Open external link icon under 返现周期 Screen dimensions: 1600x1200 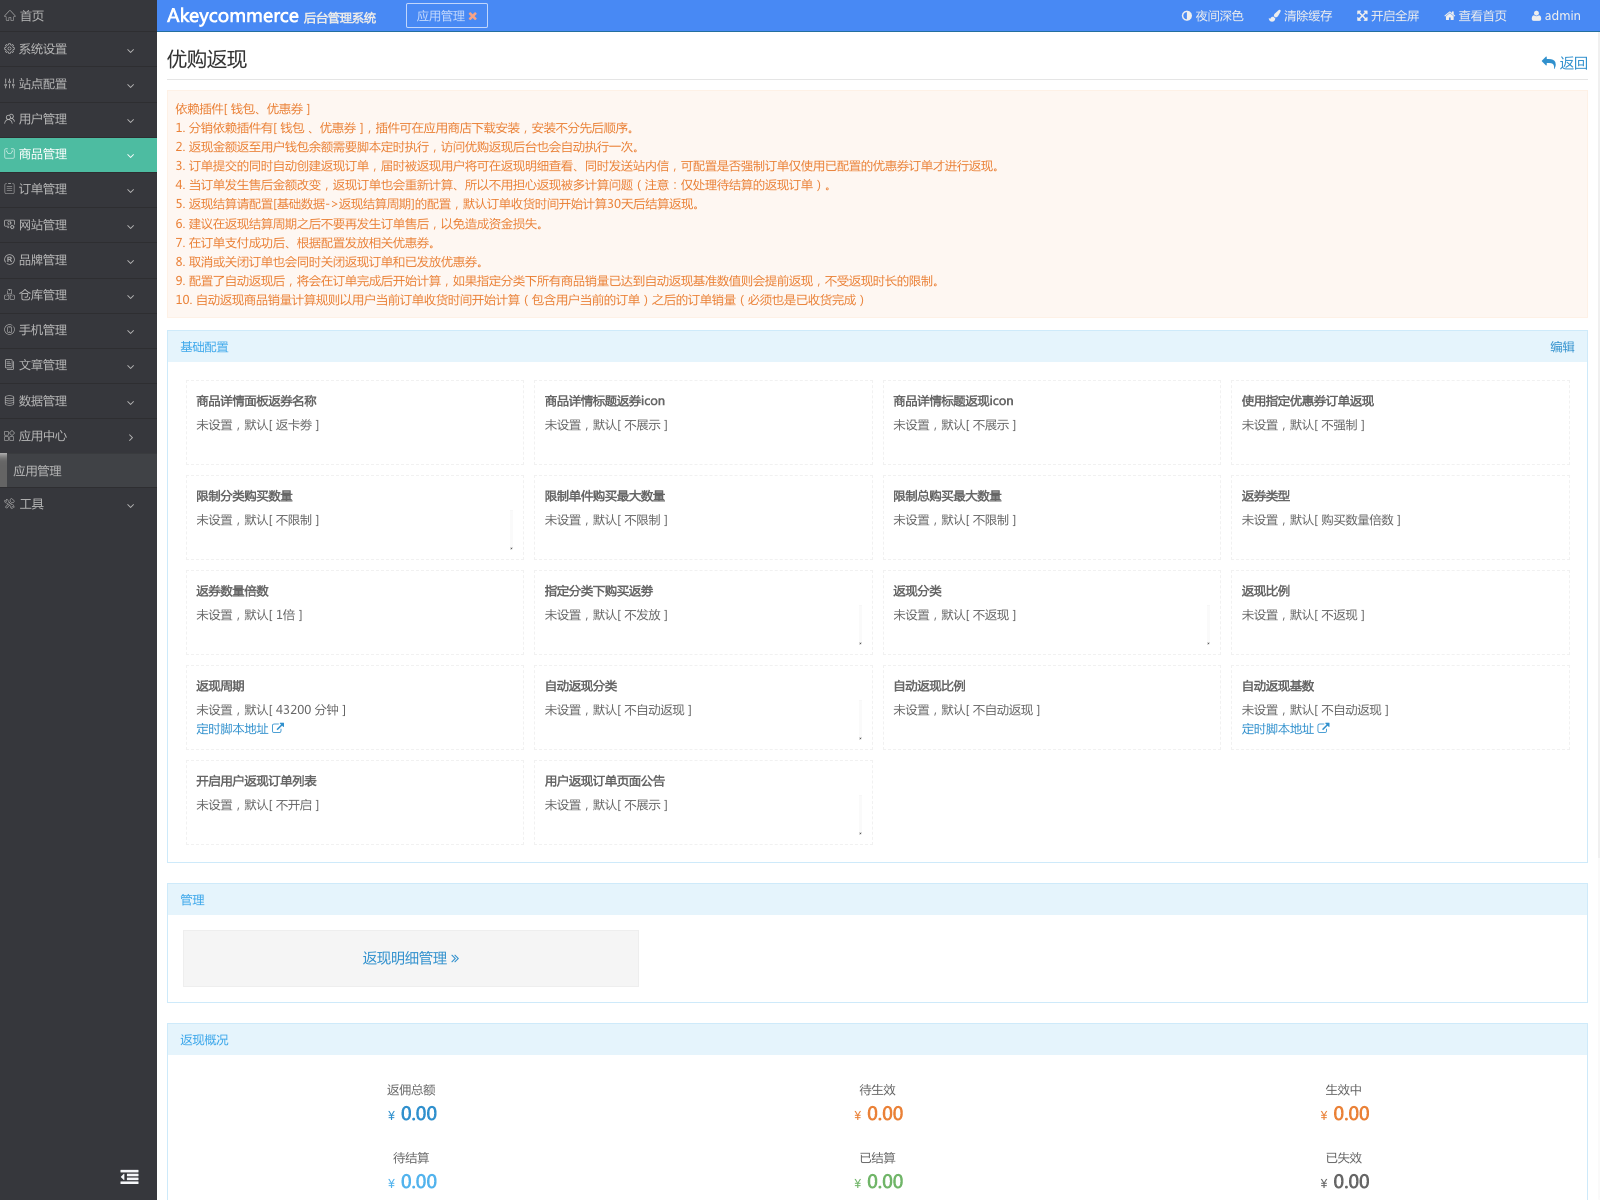278,729
